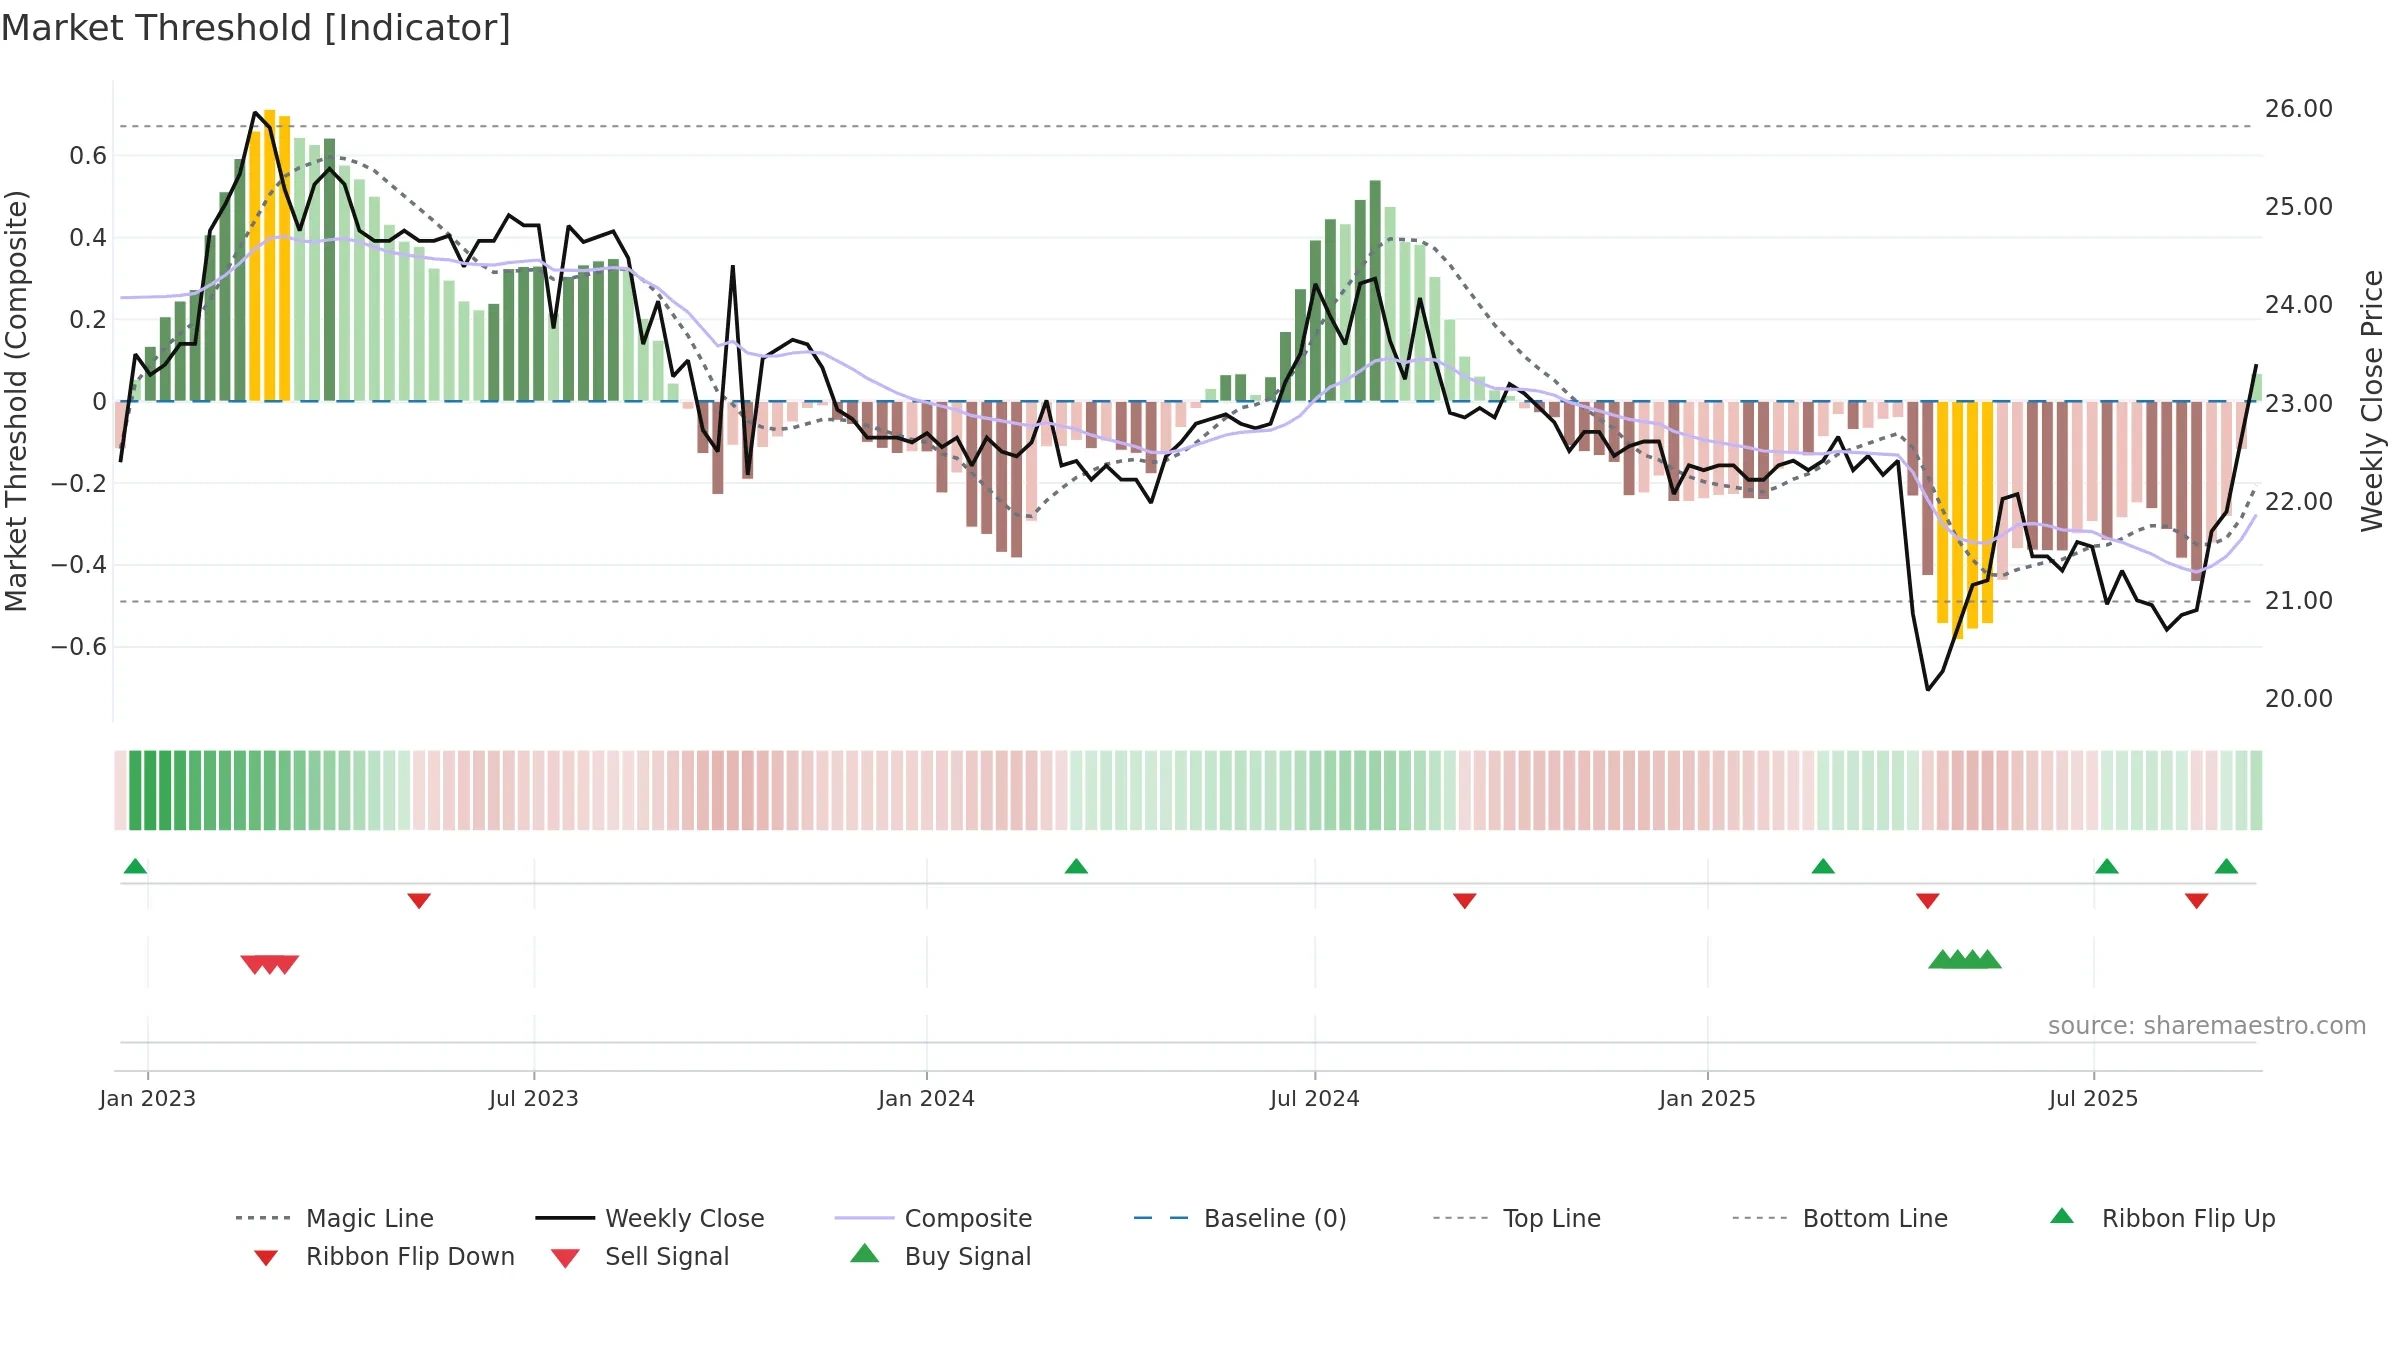Click the last ribbon flip up marker at chart end
This screenshot has height=1350, width=2400.
[x=2226, y=866]
